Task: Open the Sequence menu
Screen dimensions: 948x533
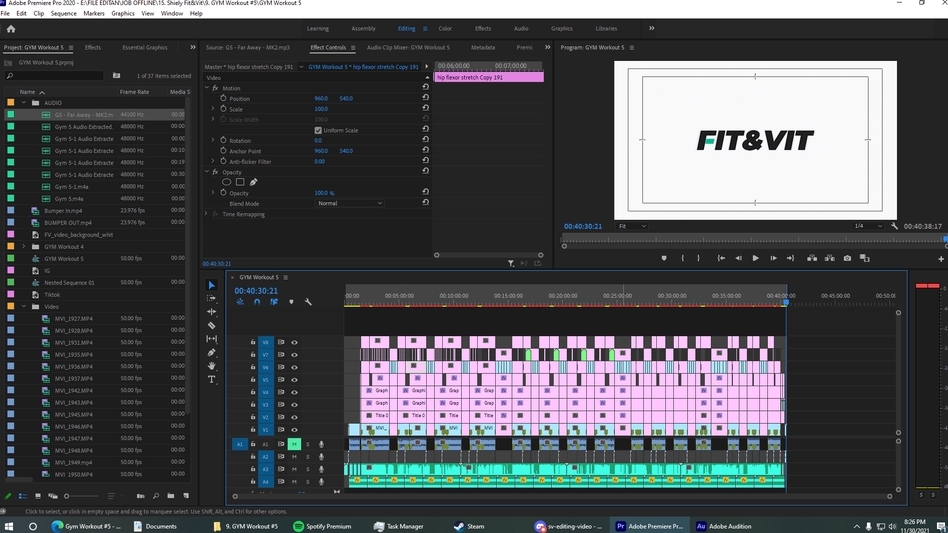Action: 63,14
